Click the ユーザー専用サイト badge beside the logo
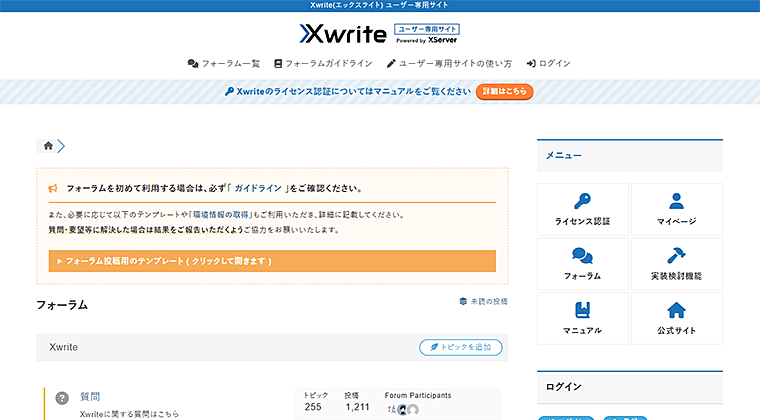The width and height of the screenshot is (760, 420). click(x=427, y=29)
